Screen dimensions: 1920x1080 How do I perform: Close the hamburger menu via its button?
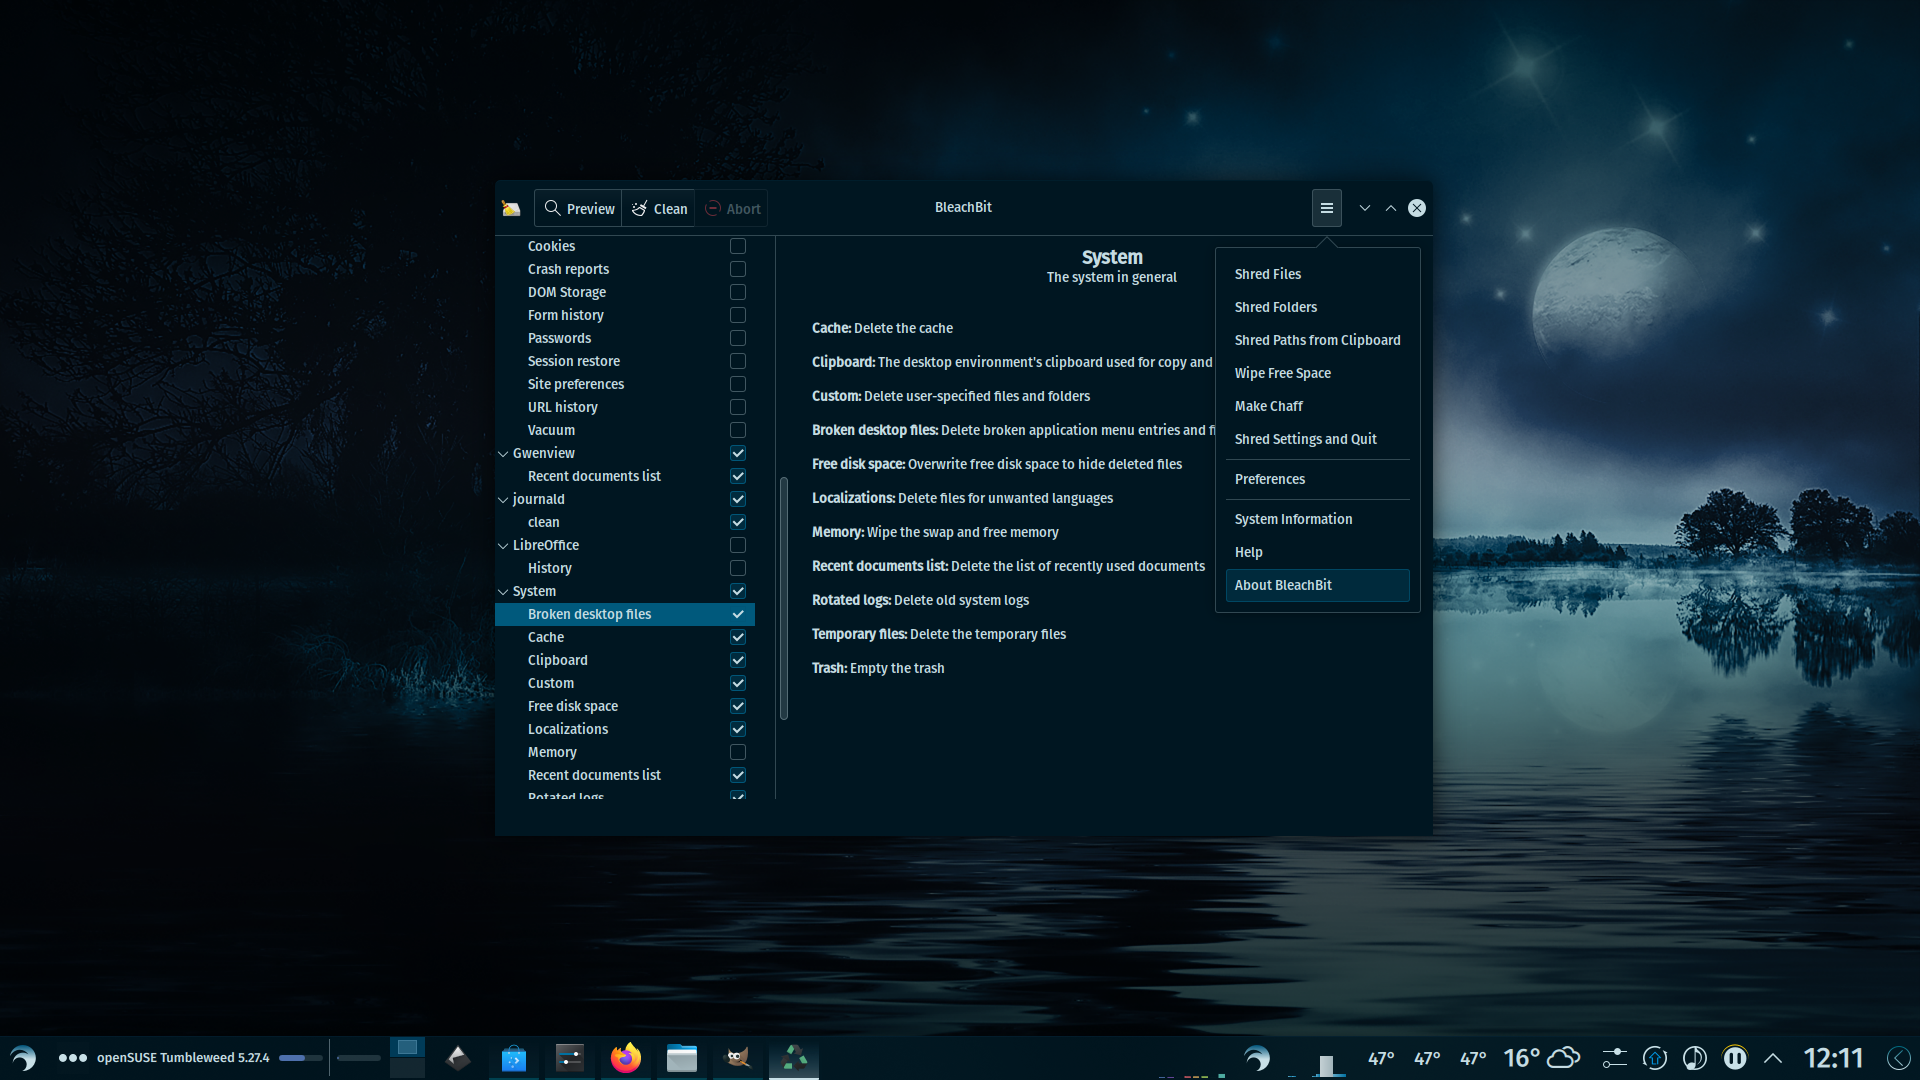(1326, 208)
